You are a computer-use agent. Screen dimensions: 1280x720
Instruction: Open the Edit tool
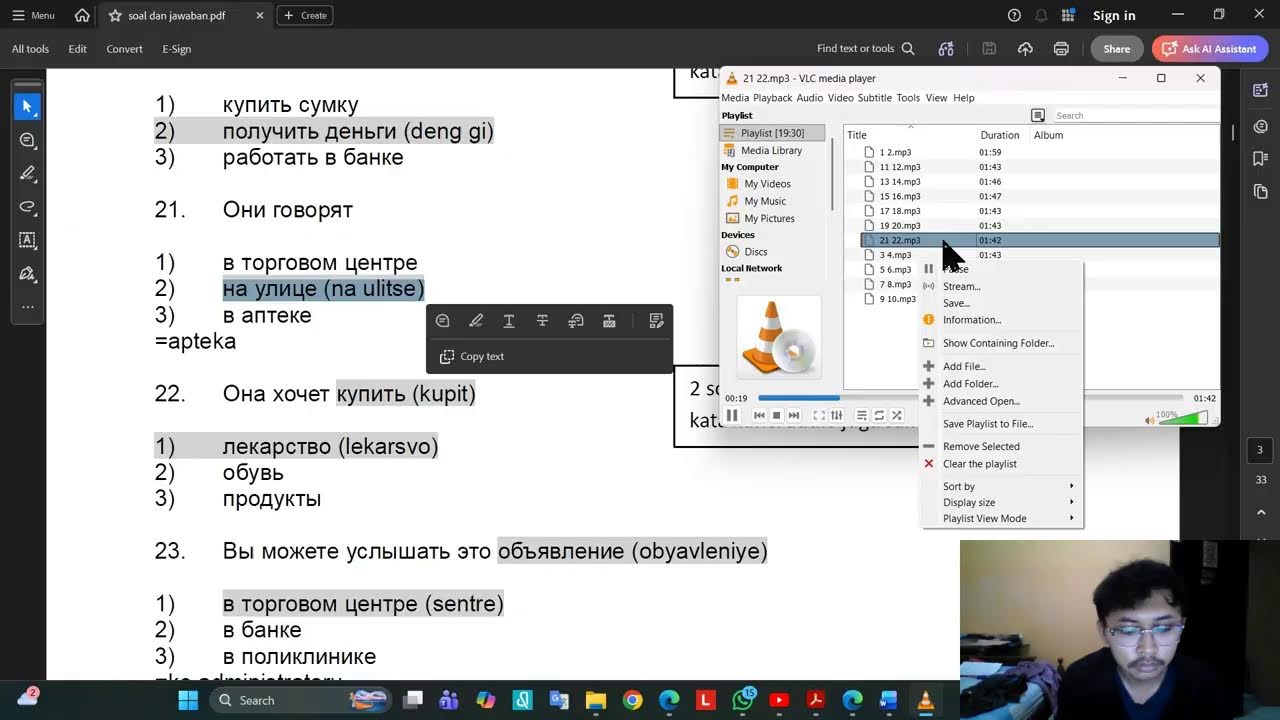tap(77, 49)
